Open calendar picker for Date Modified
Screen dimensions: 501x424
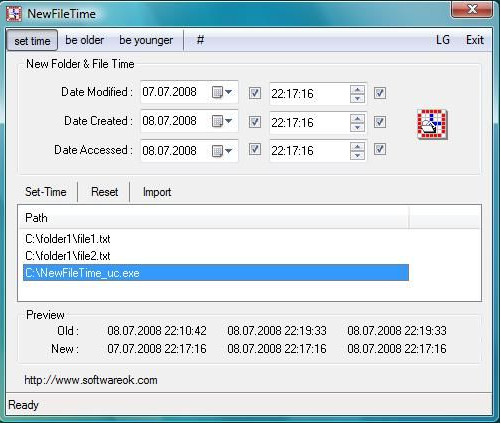(222, 92)
